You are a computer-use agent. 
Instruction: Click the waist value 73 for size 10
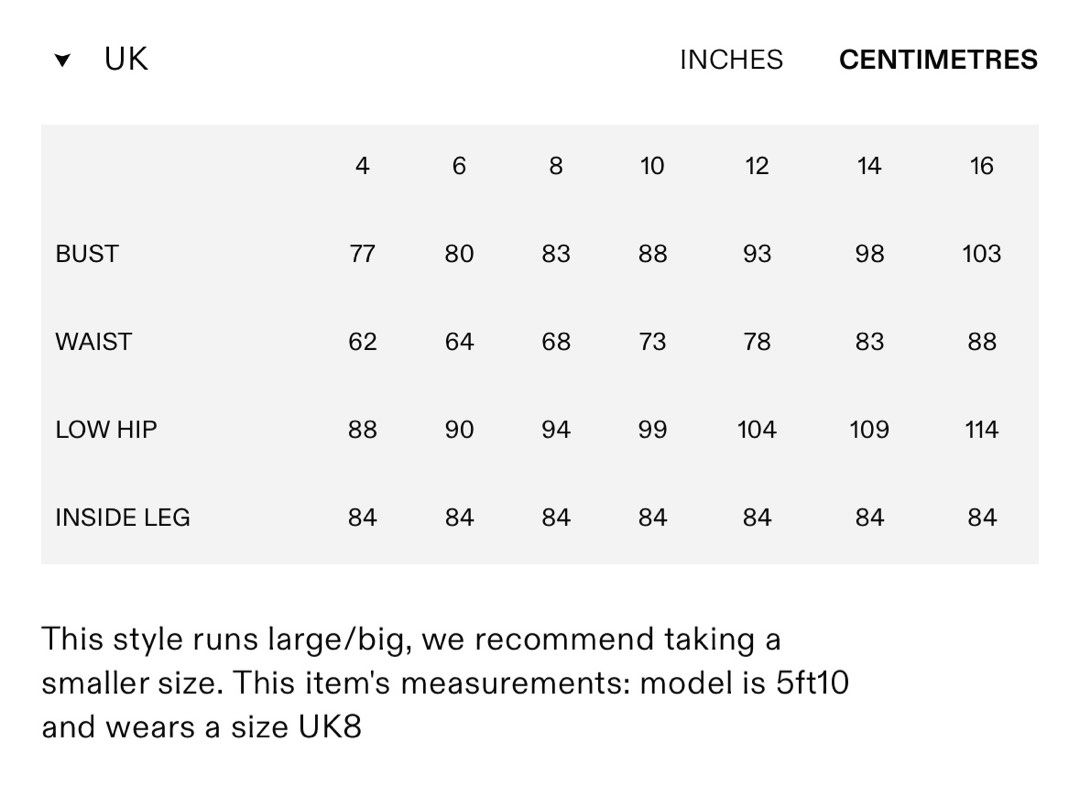coord(652,342)
